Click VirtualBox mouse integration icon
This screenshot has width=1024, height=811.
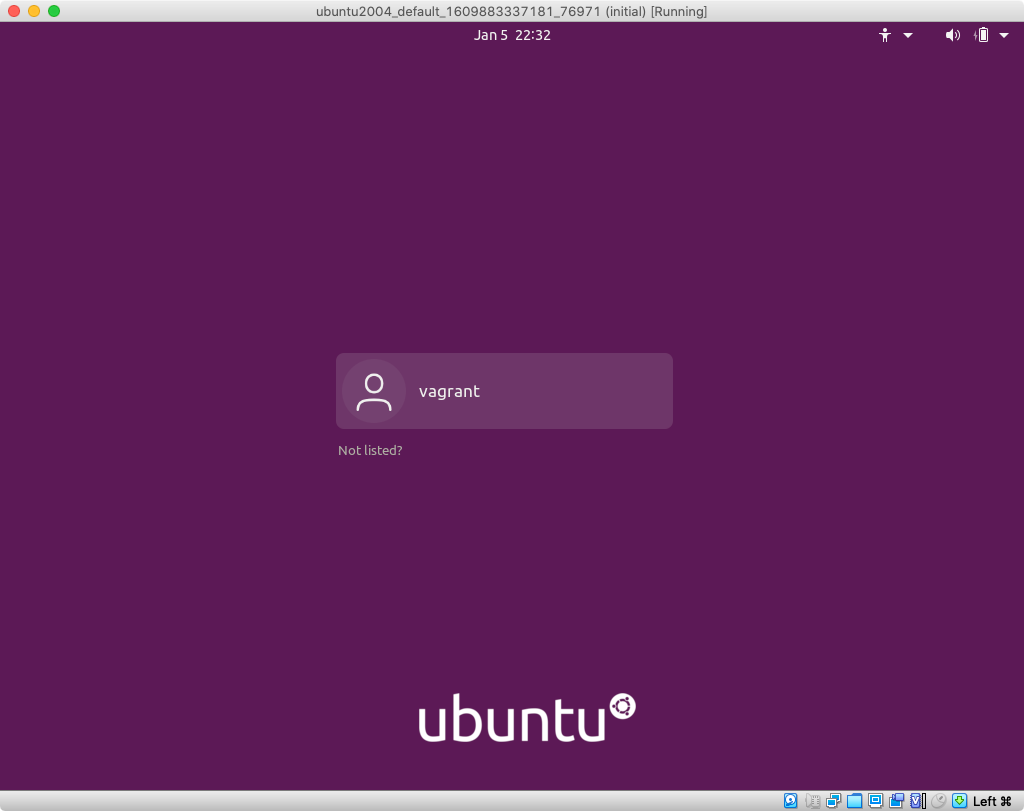click(x=938, y=801)
